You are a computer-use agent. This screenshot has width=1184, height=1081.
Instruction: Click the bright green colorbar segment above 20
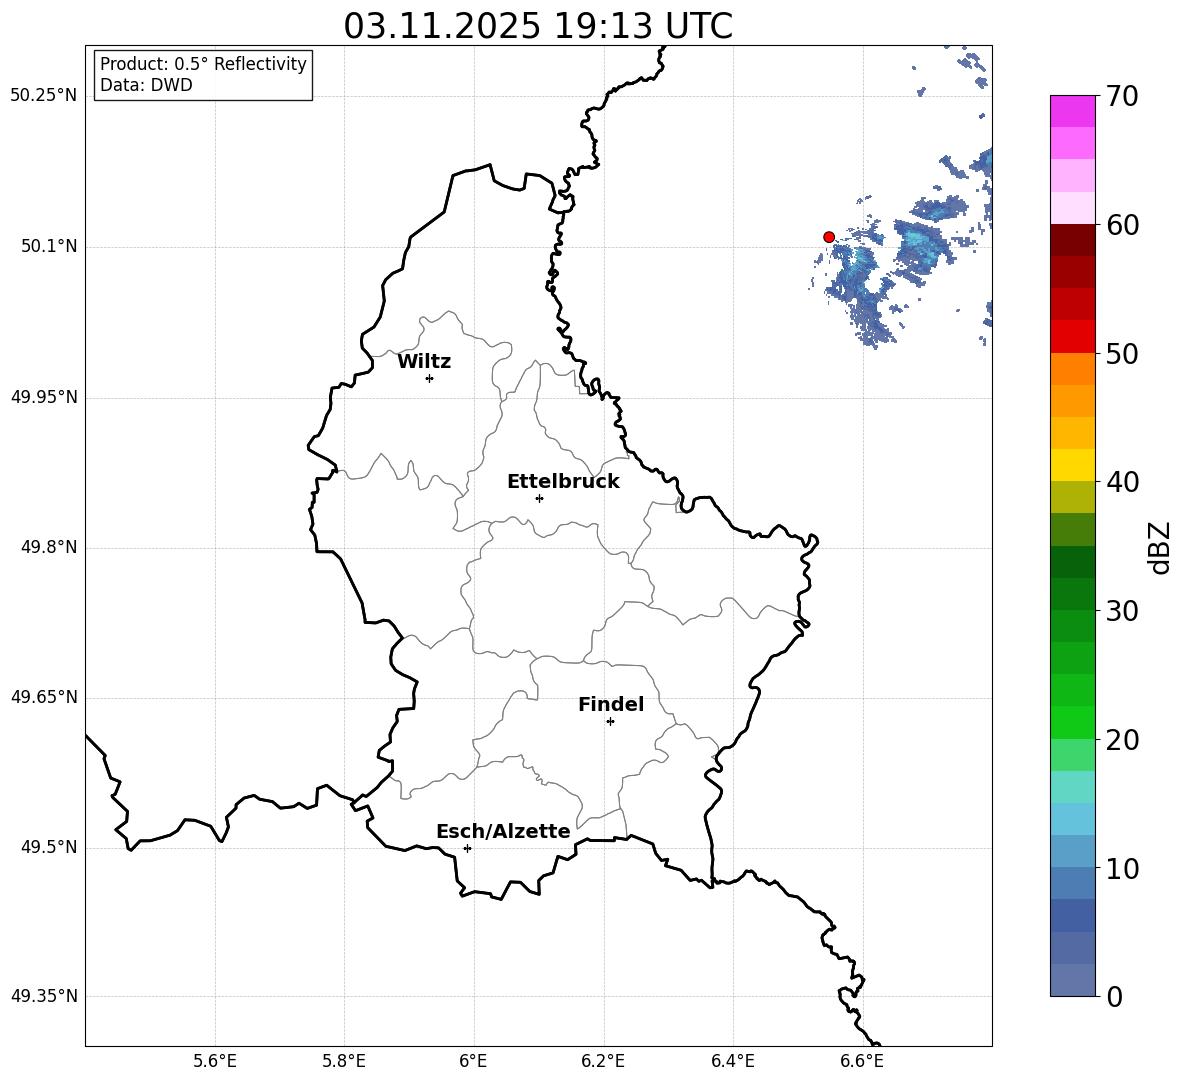click(x=1072, y=722)
